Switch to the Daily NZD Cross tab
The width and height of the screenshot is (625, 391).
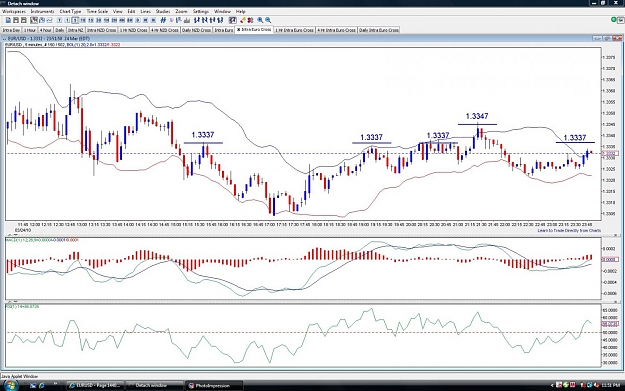click(x=197, y=30)
